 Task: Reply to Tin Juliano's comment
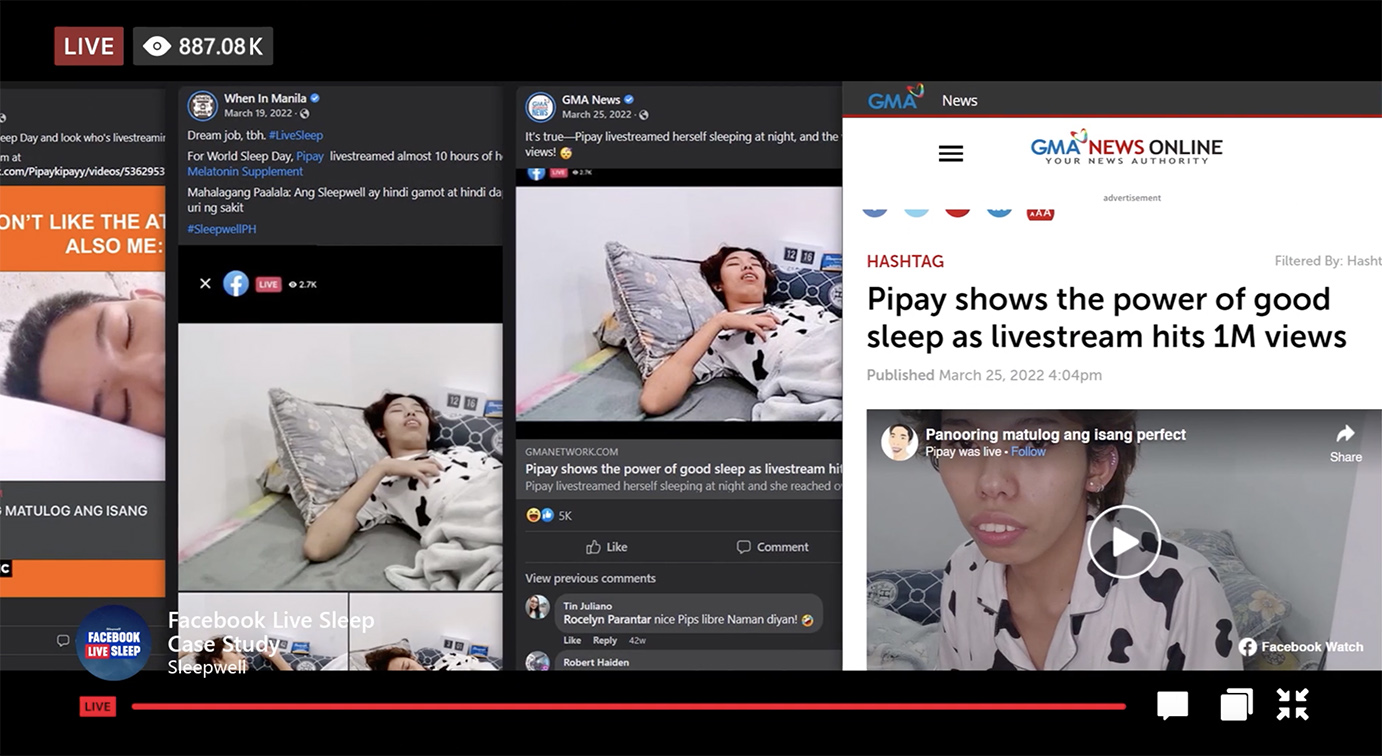[x=605, y=640]
